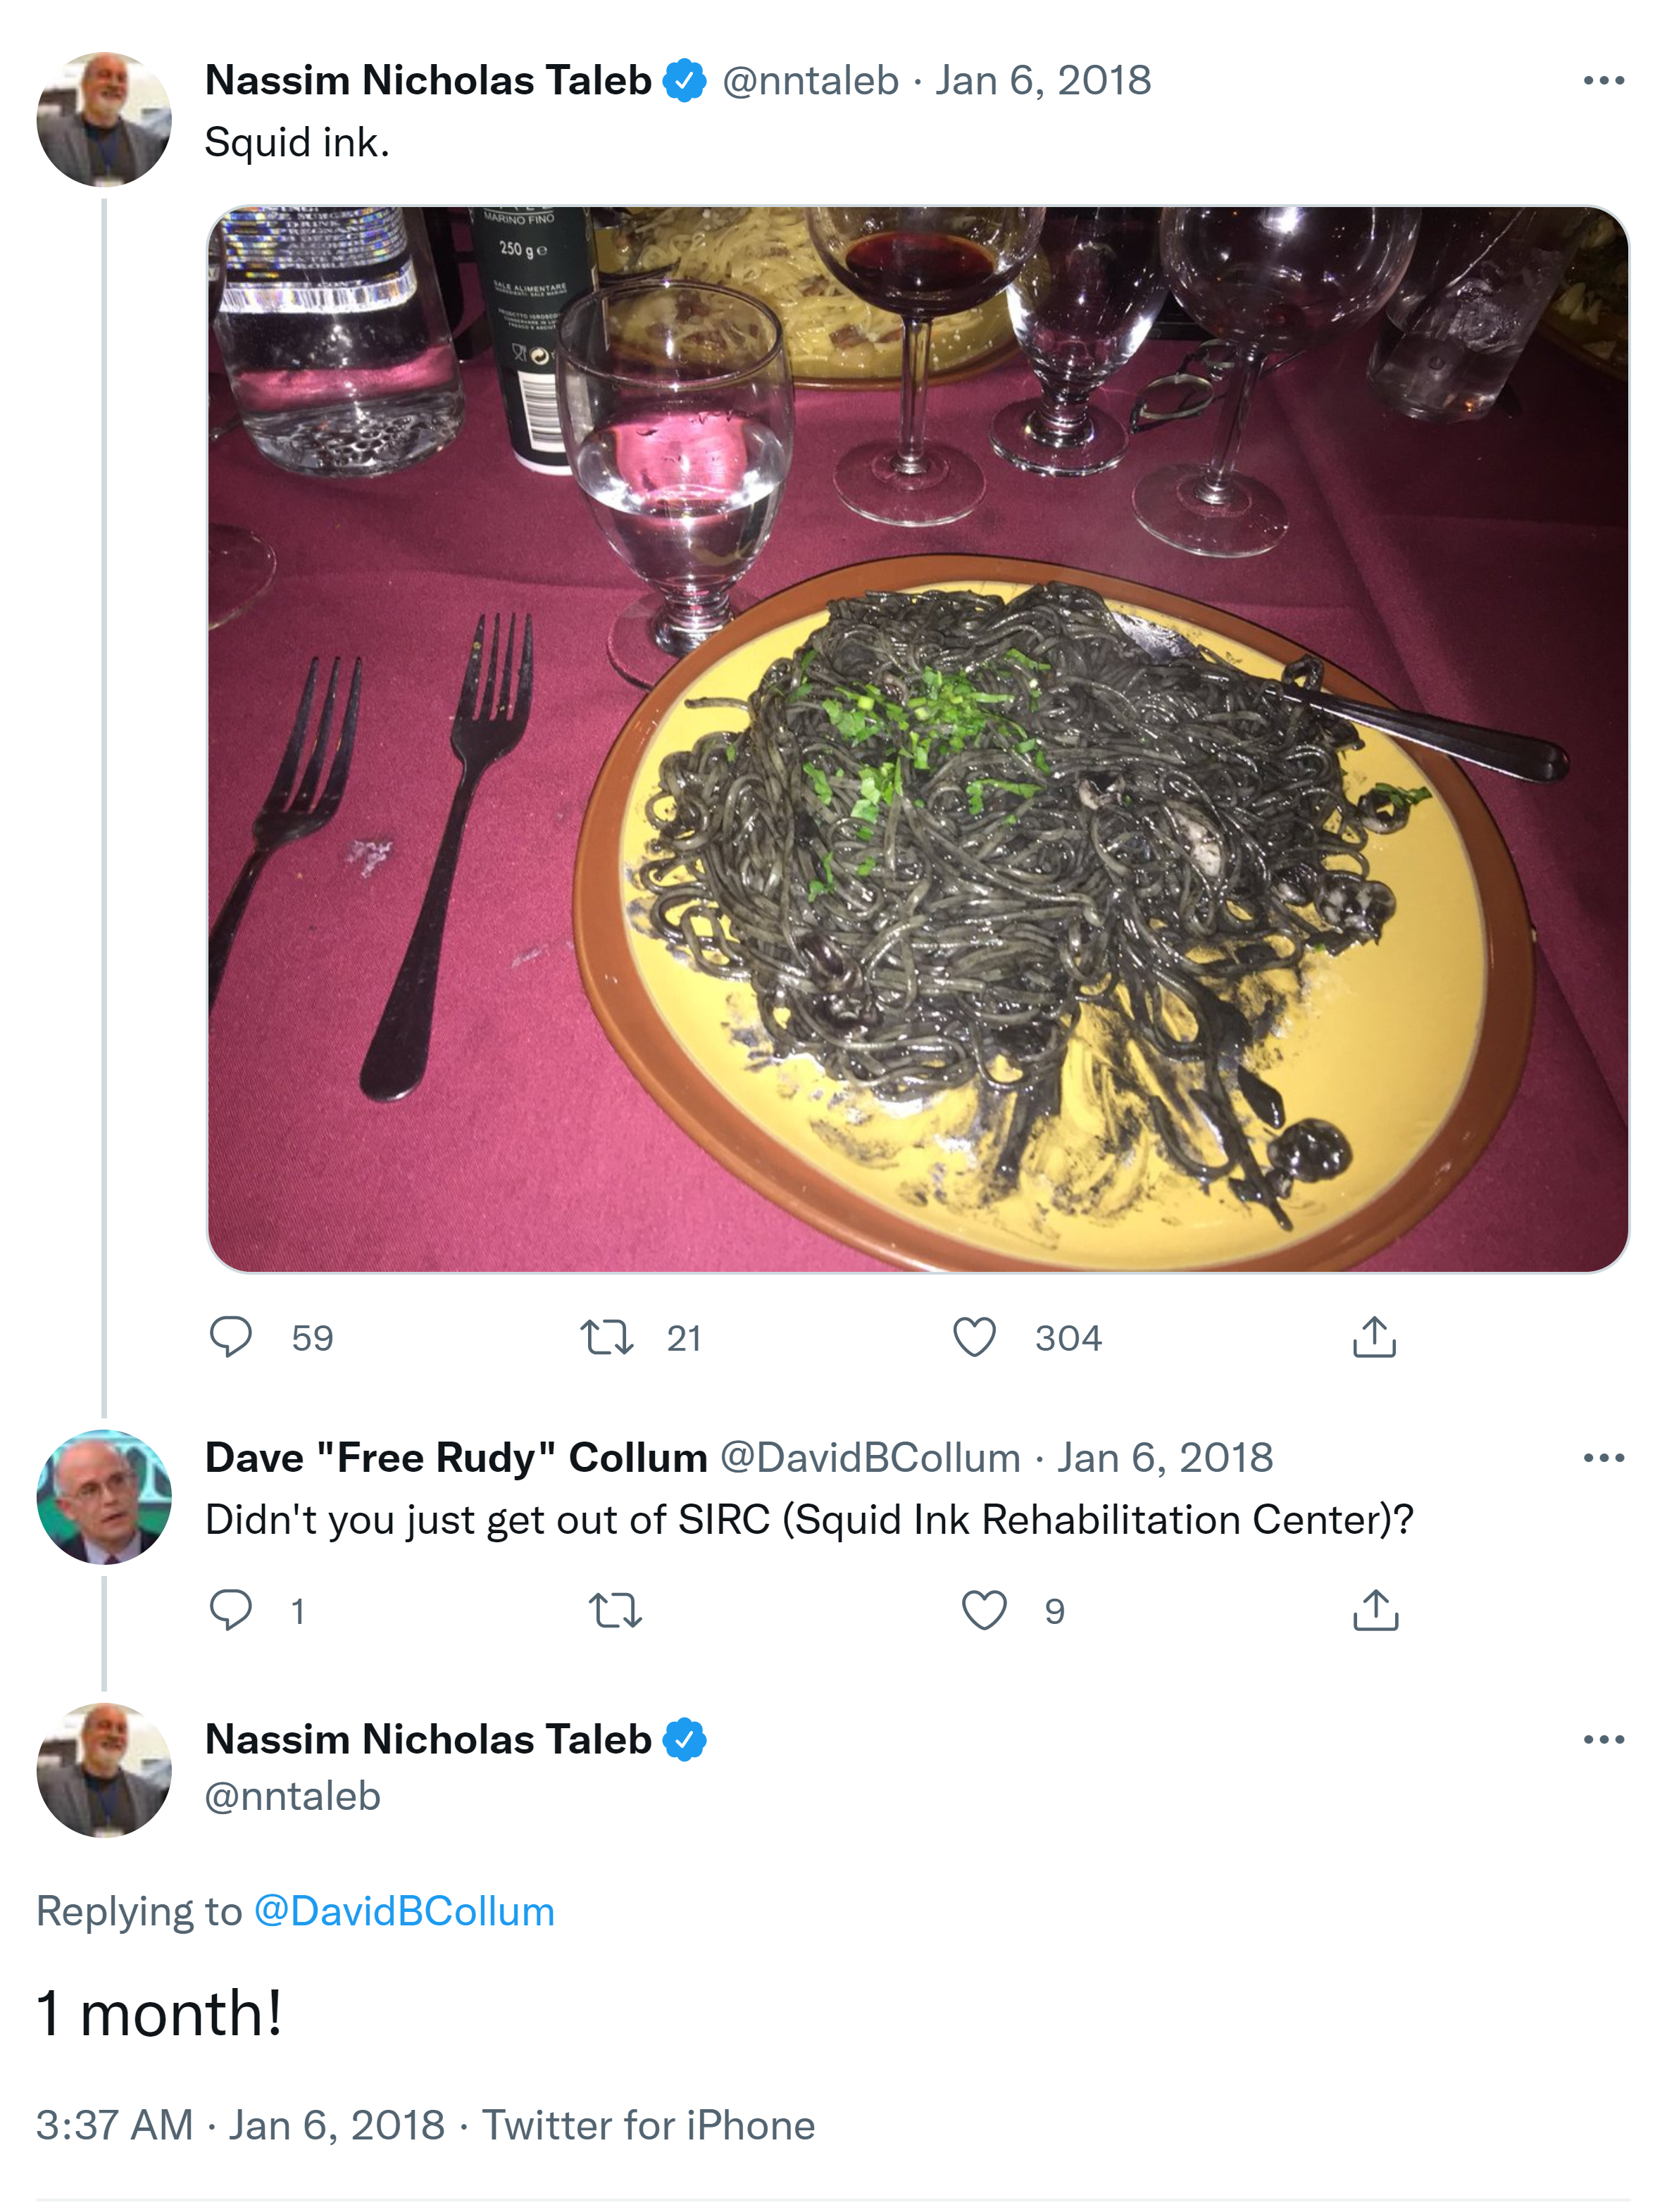Open more options on the '1 month!' reply
The width and height of the screenshot is (1655, 2212).
[1603, 1740]
